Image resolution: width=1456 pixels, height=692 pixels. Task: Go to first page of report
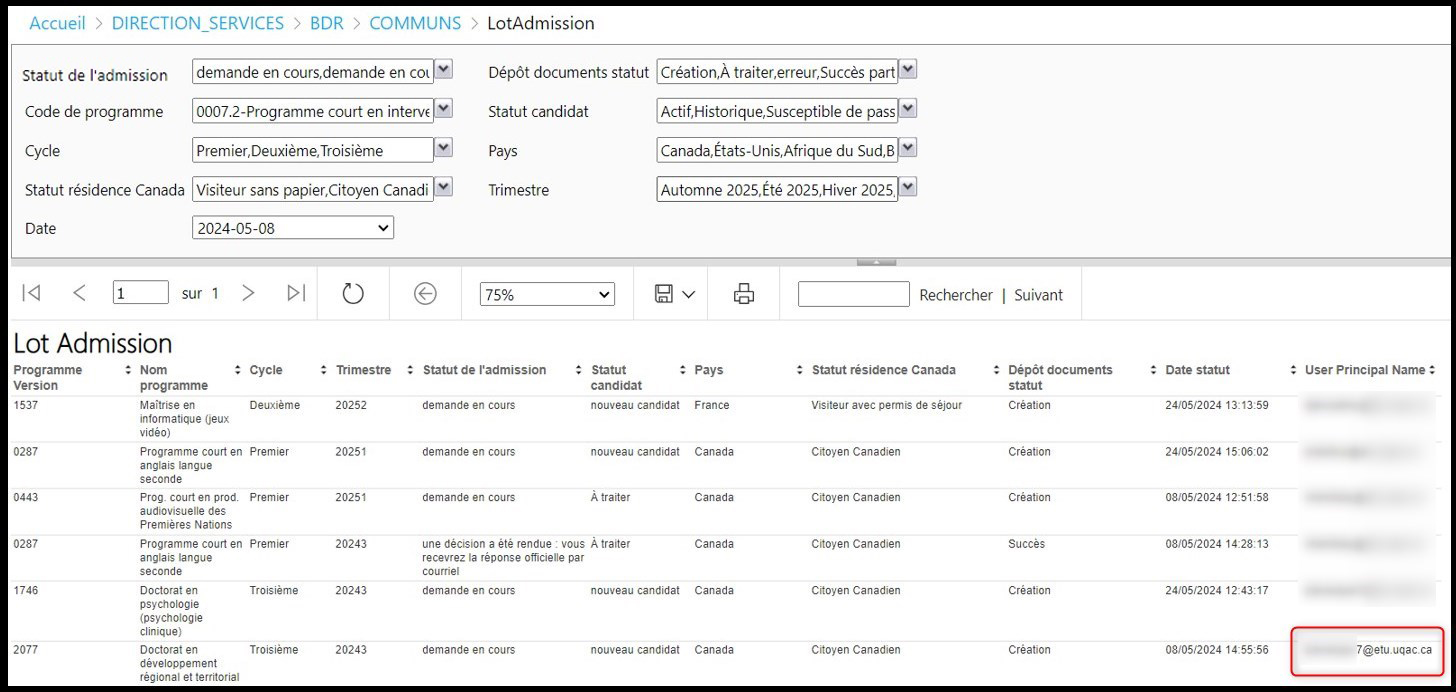pyautogui.click(x=31, y=293)
